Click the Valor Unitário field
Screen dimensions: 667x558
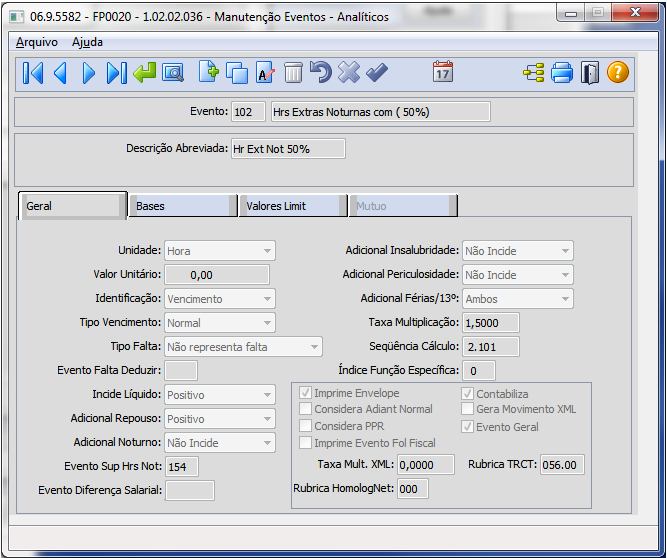coord(217,275)
